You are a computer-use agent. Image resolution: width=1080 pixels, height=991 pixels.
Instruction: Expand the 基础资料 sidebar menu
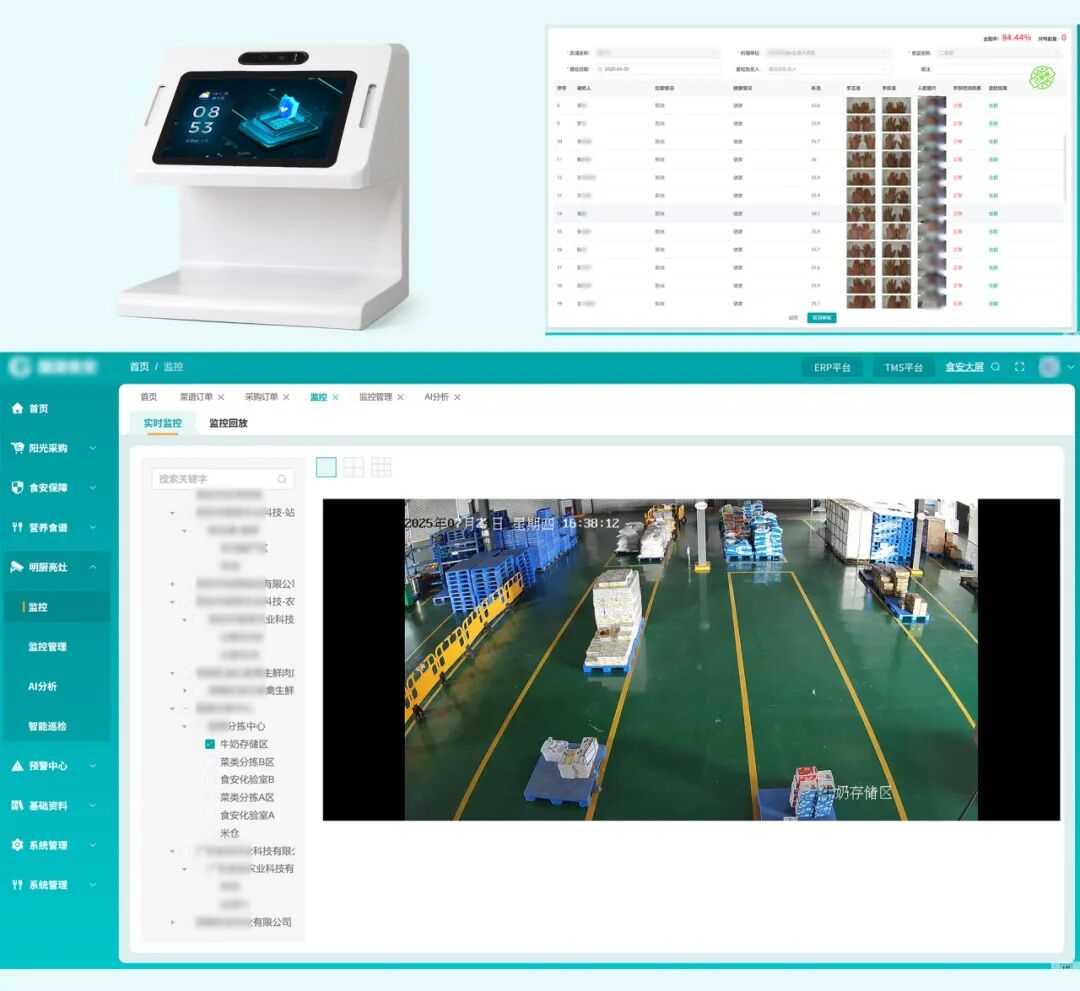click(x=93, y=806)
